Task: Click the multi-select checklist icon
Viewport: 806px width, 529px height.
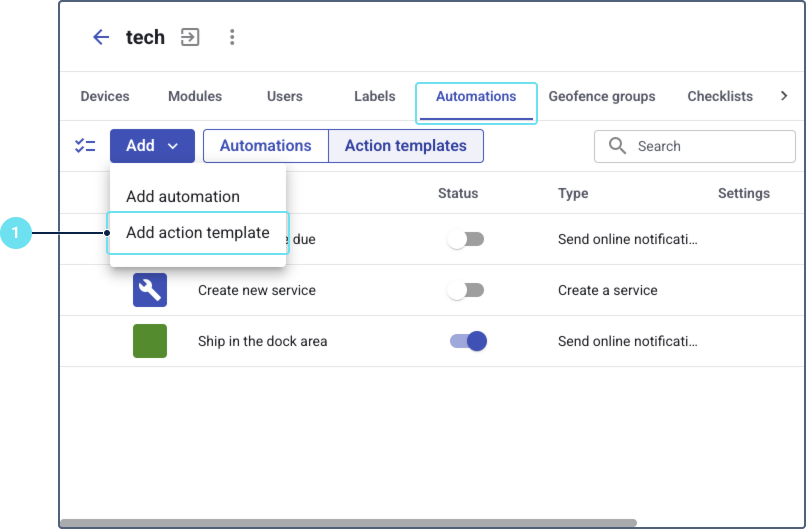Action: (x=85, y=146)
